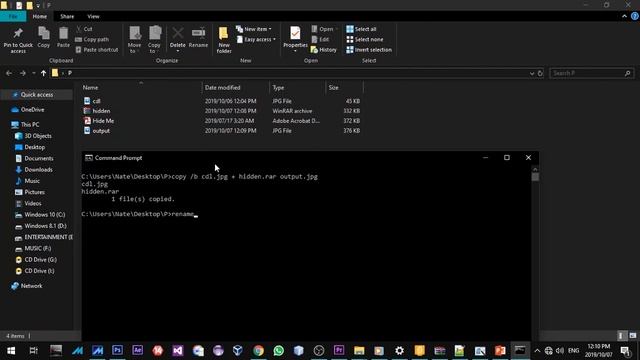Click Select none in ribbon

pyautogui.click(x=364, y=40)
